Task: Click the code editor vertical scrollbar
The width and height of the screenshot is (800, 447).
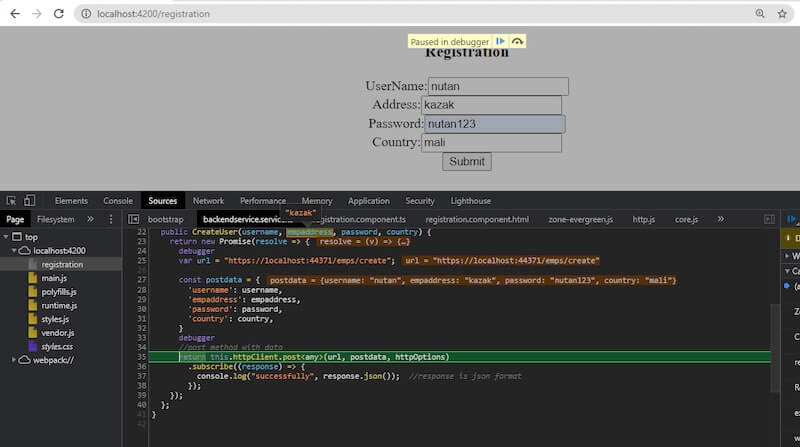Action: coord(775,347)
